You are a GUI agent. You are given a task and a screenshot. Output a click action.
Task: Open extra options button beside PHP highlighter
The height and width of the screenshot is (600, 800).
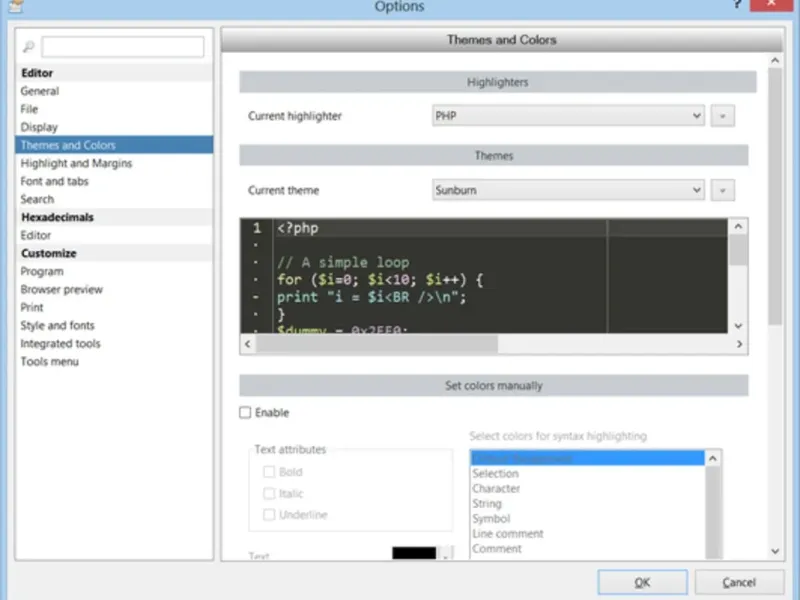coord(722,116)
